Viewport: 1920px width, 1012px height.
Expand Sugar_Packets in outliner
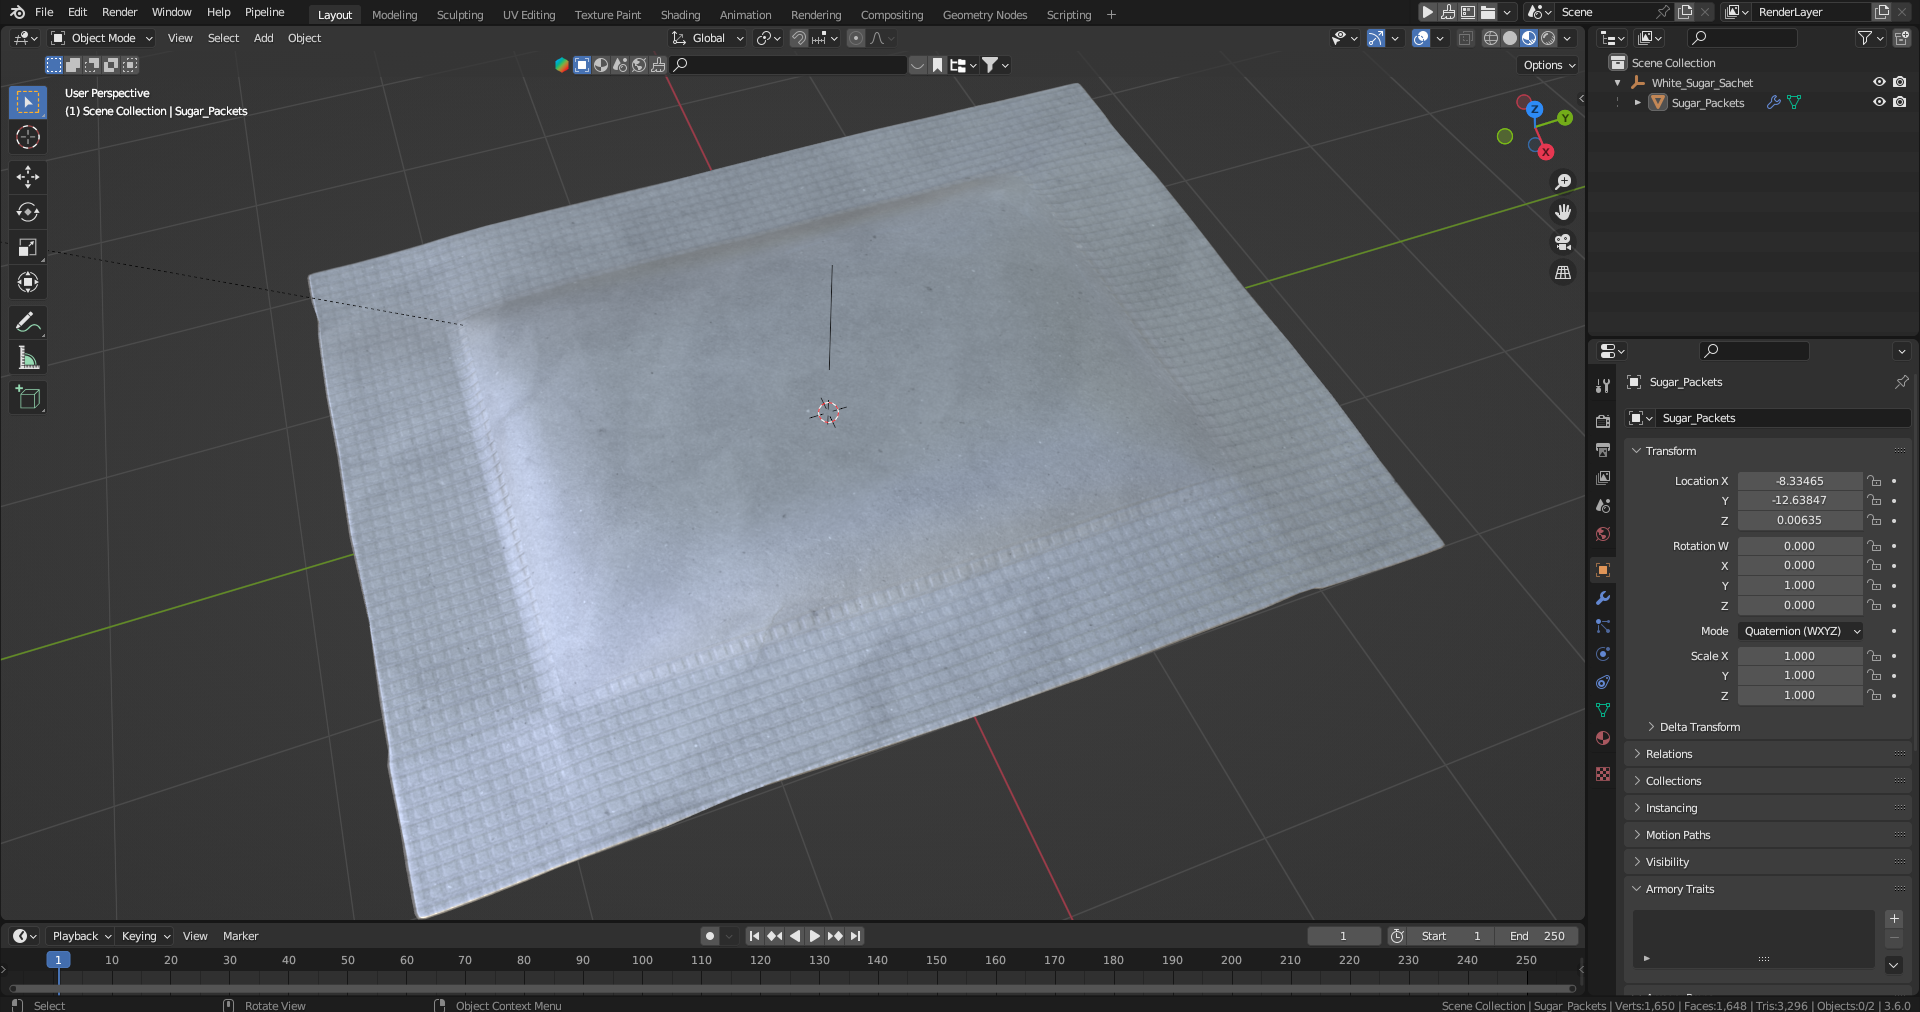[x=1637, y=103]
